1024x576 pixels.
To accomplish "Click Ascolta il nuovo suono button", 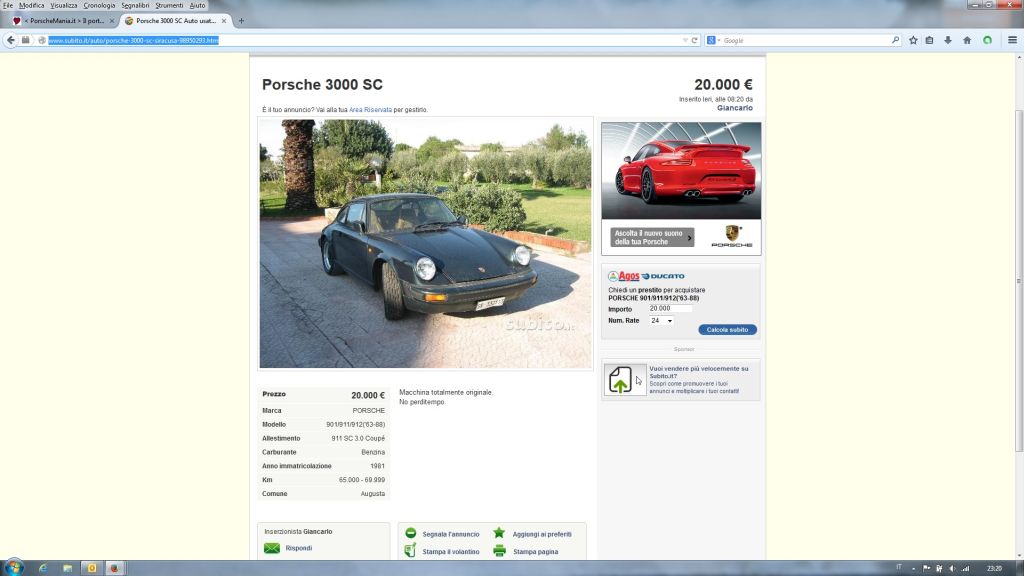I will 652,237.
